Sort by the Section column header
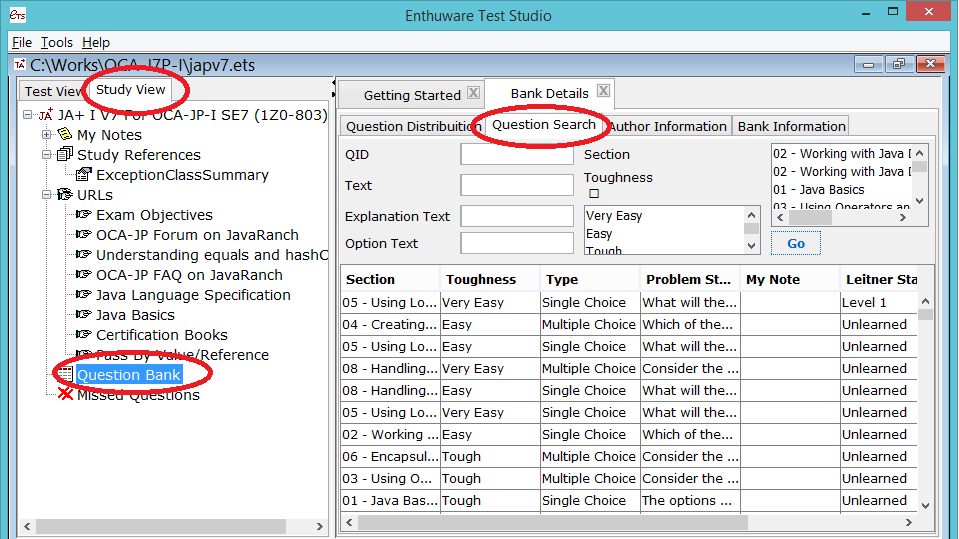The image size is (959, 539). 390,279
